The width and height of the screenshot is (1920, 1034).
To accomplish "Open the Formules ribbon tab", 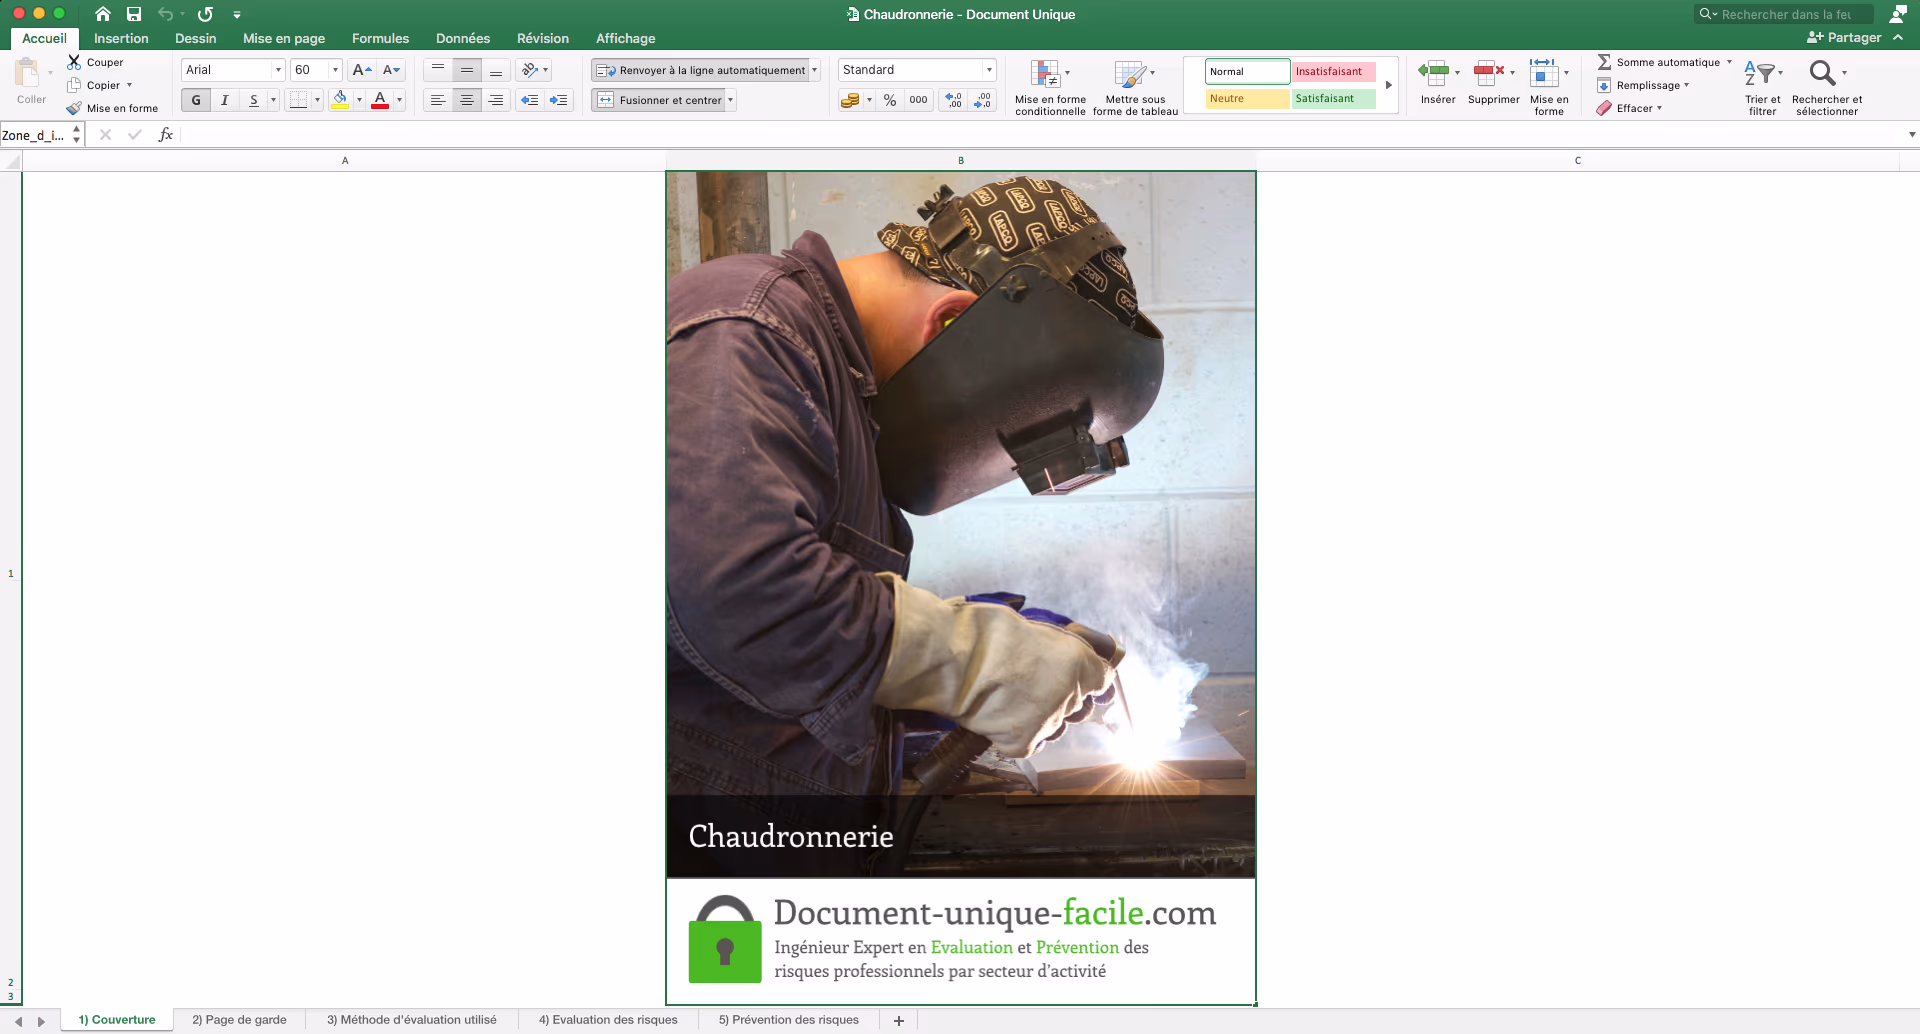I will click(x=380, y=38).
